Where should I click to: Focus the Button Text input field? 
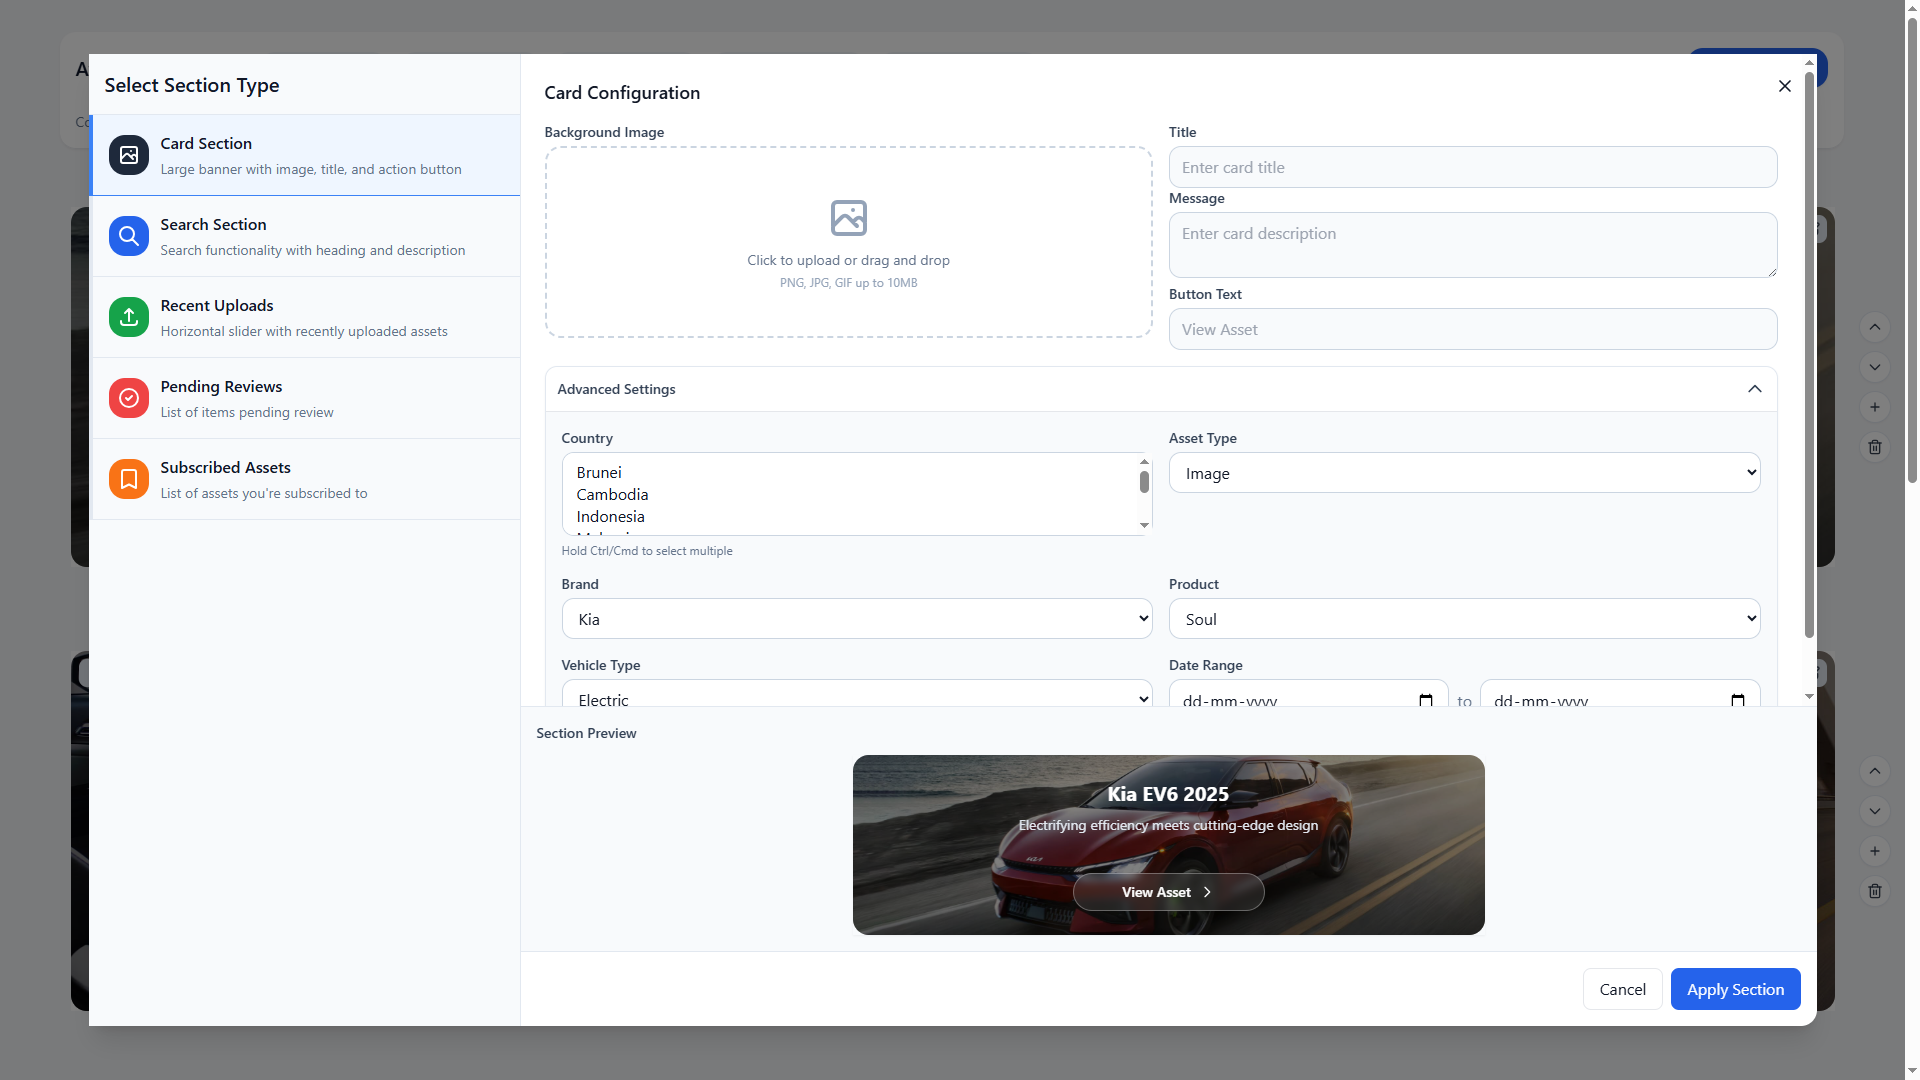1473,329
